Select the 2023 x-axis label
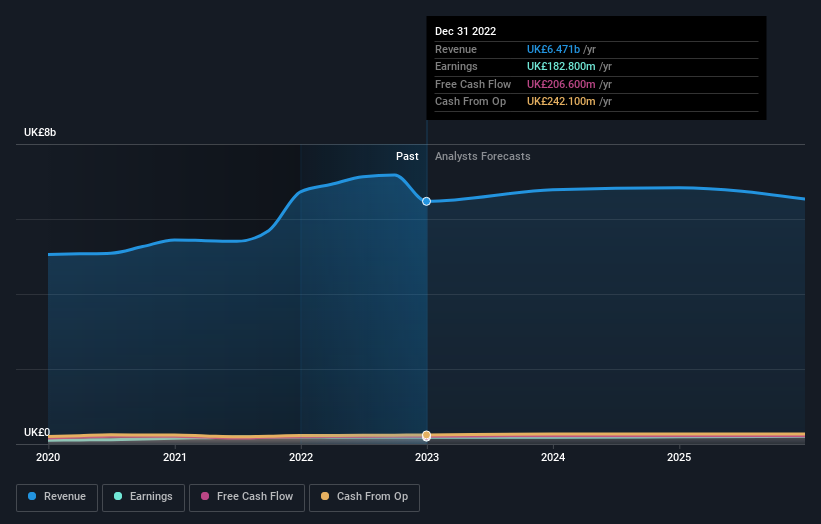821x524 pixels. coord(427,458)
